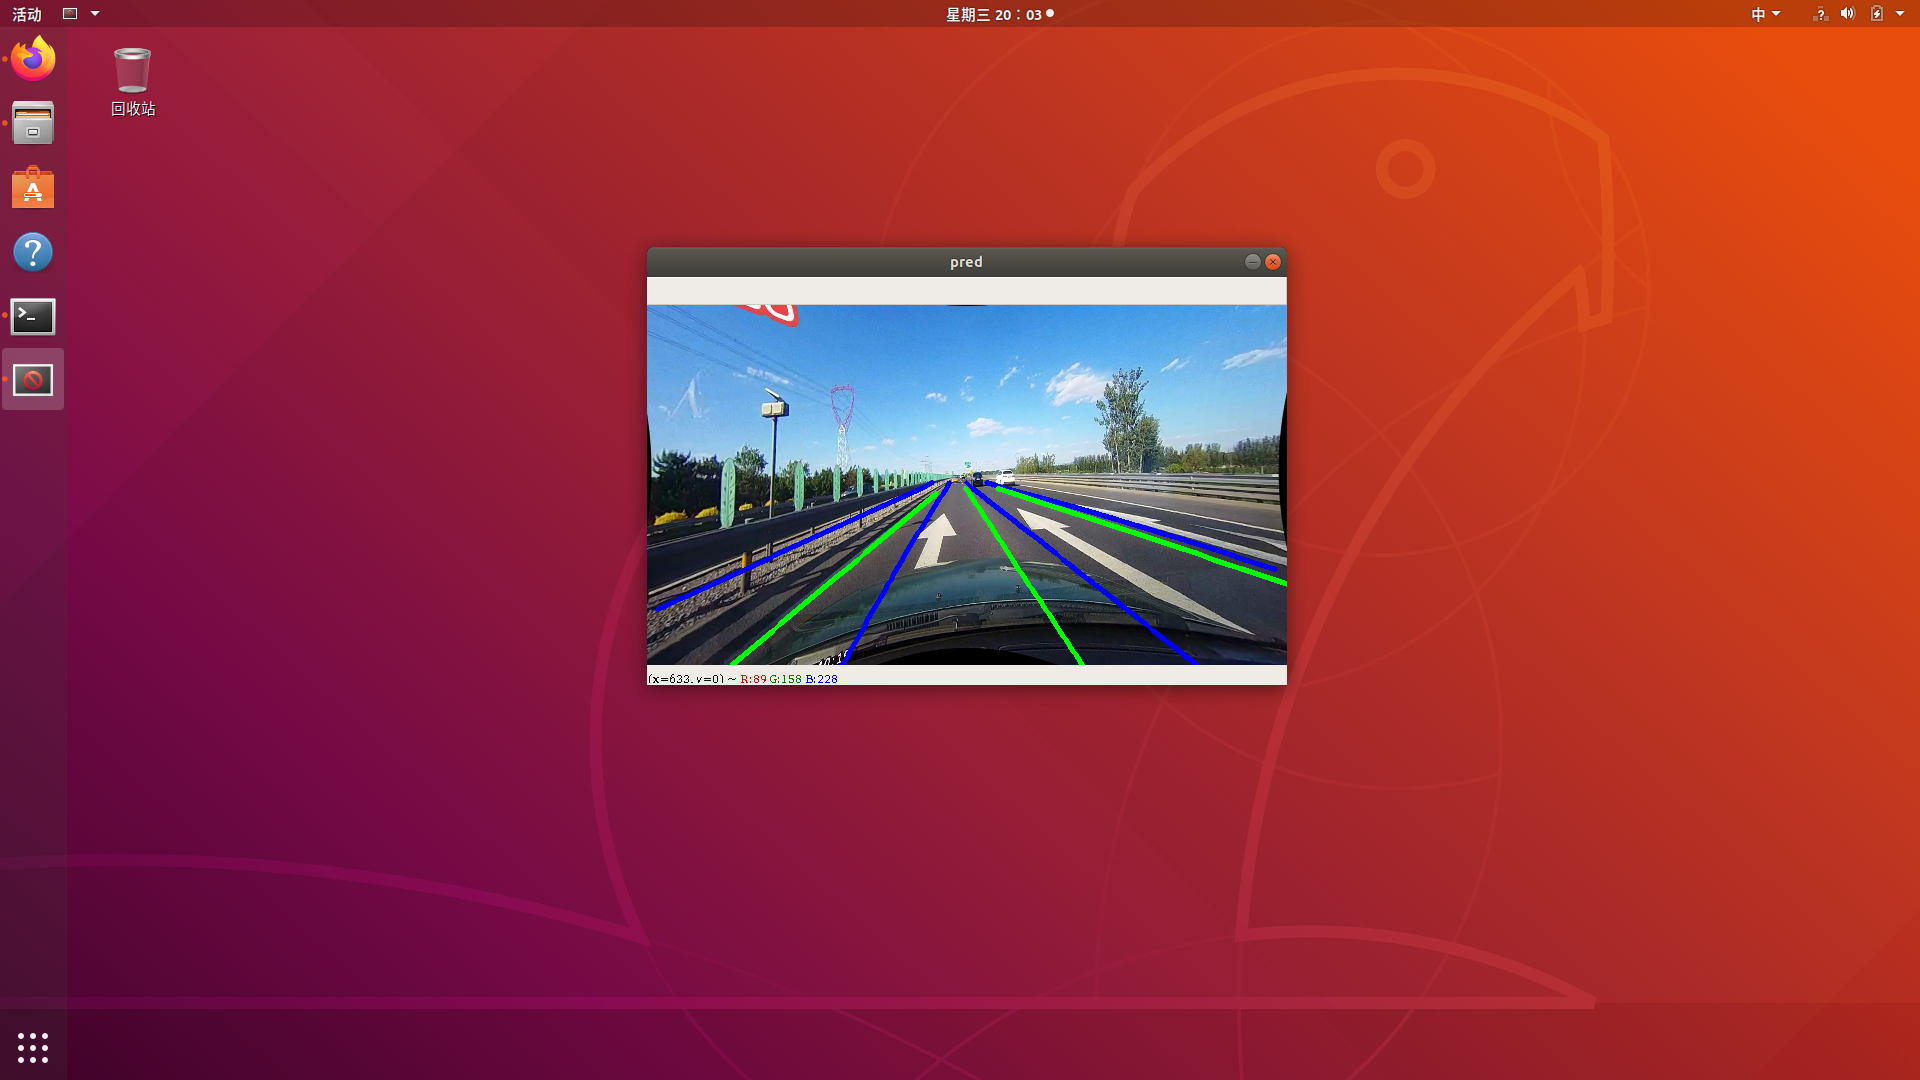Close the pred window
The height and width of the screenshot is (1080, 1920).
coord(1273,262)
